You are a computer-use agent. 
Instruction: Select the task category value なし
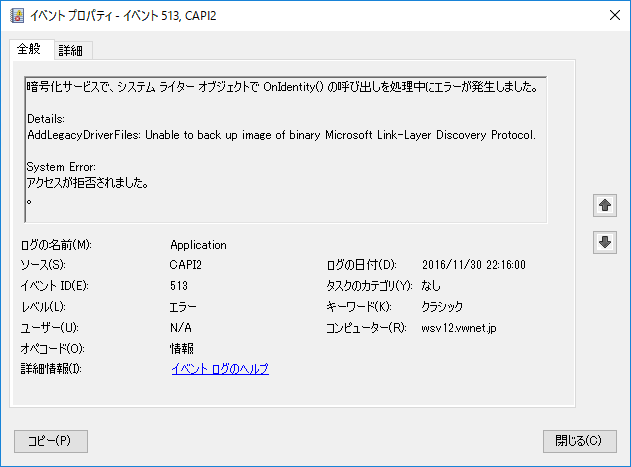coord(432,286)
